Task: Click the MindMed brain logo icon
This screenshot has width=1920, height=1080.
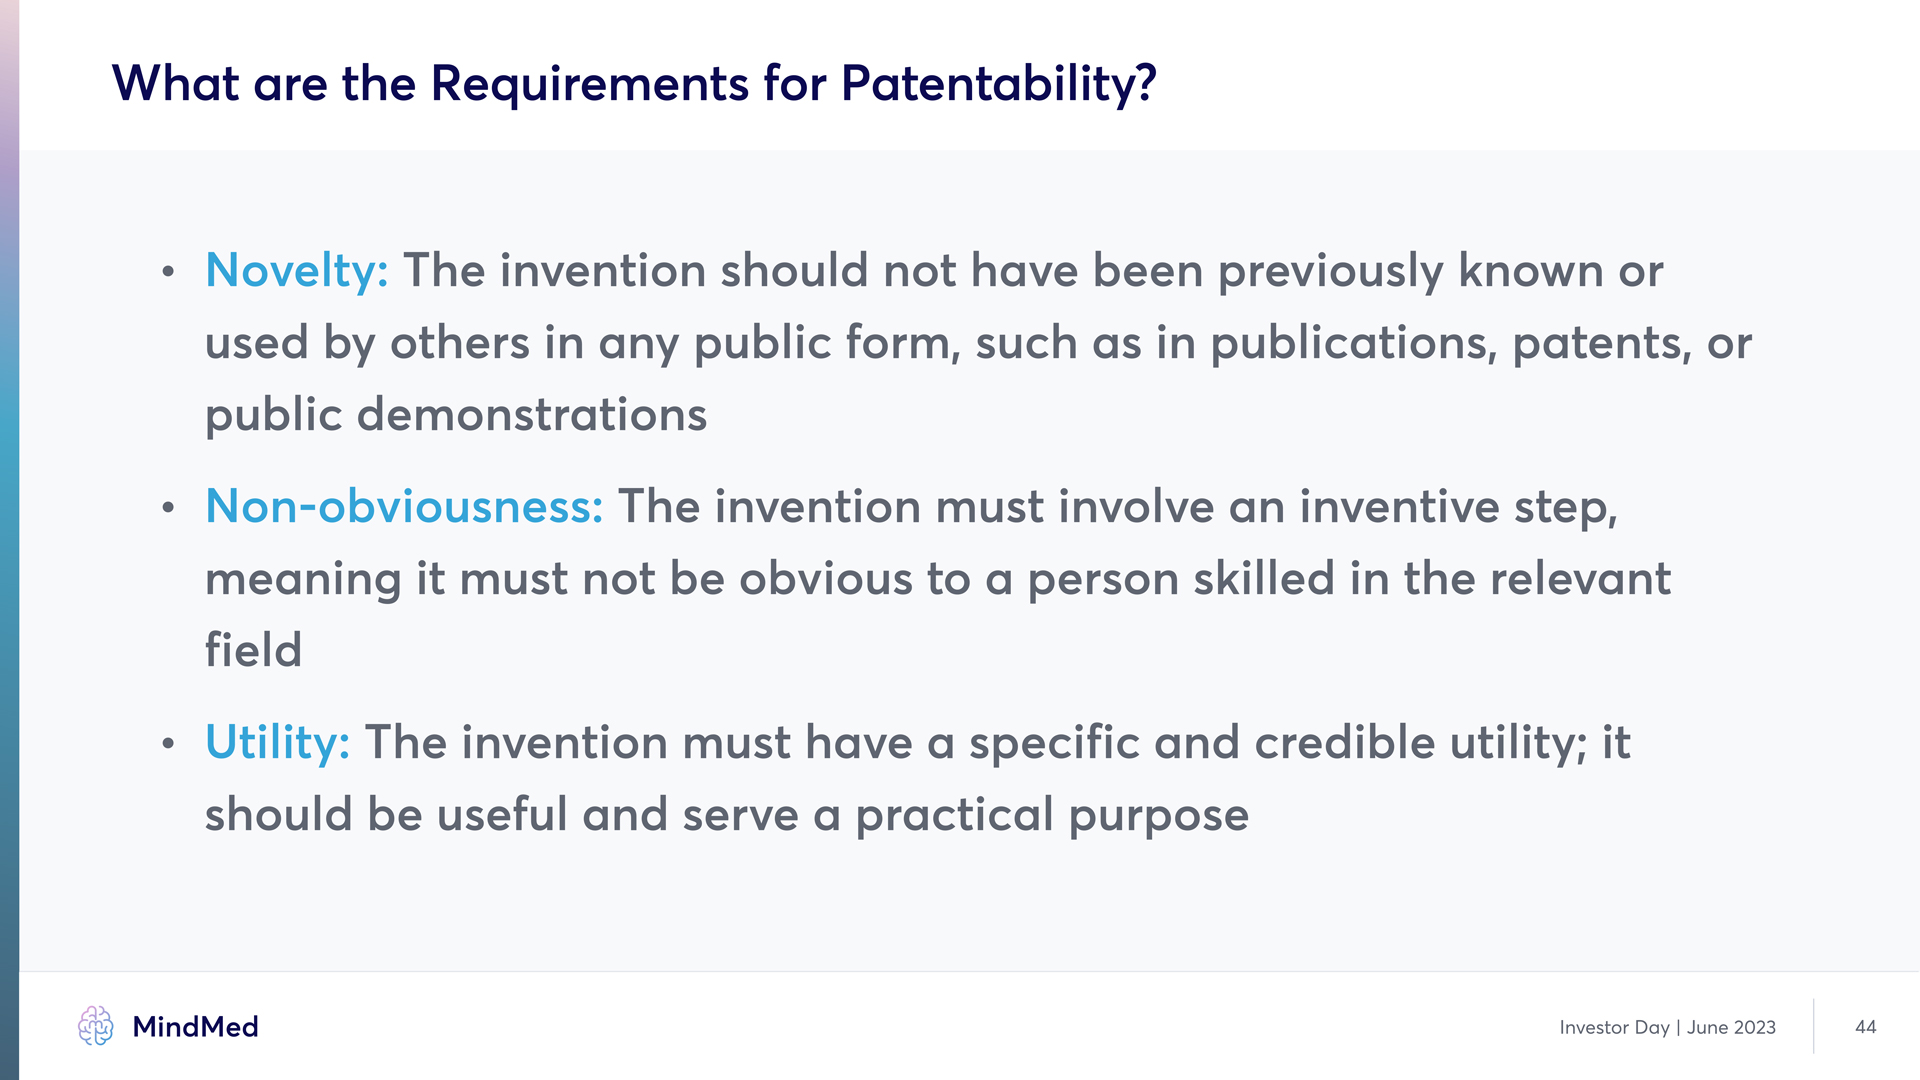Action: [96, 1026]
